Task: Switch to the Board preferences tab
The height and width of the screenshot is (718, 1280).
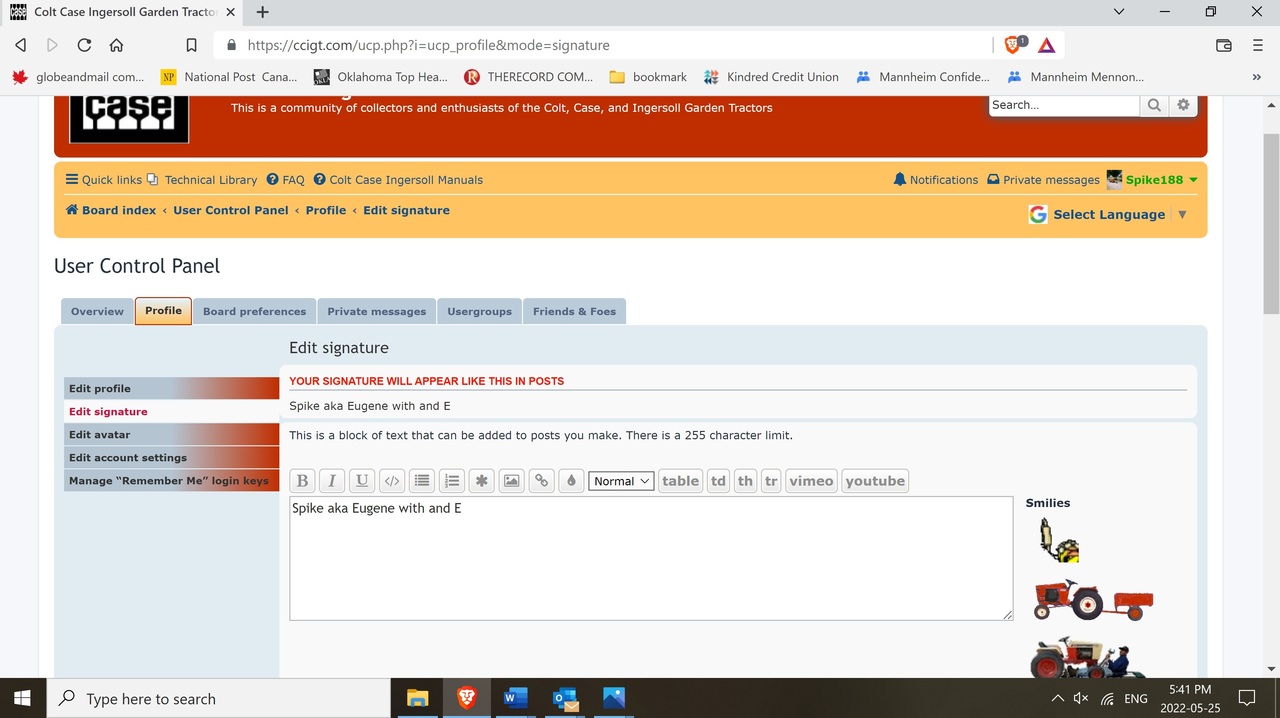Action: point(254,311)
